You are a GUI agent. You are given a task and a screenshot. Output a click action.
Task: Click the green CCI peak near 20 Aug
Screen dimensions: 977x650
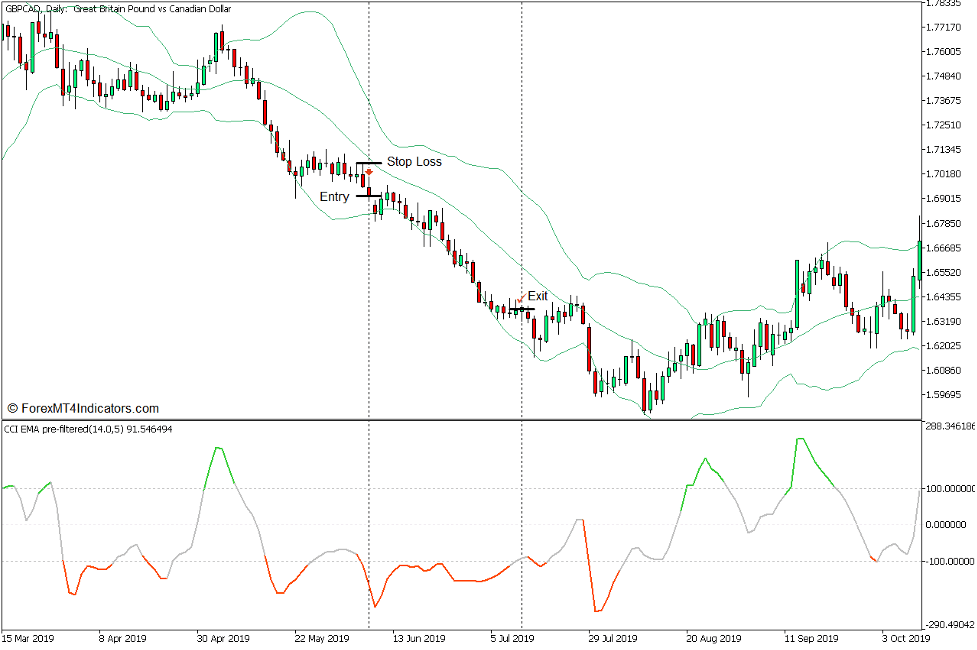tap(707, 456)
